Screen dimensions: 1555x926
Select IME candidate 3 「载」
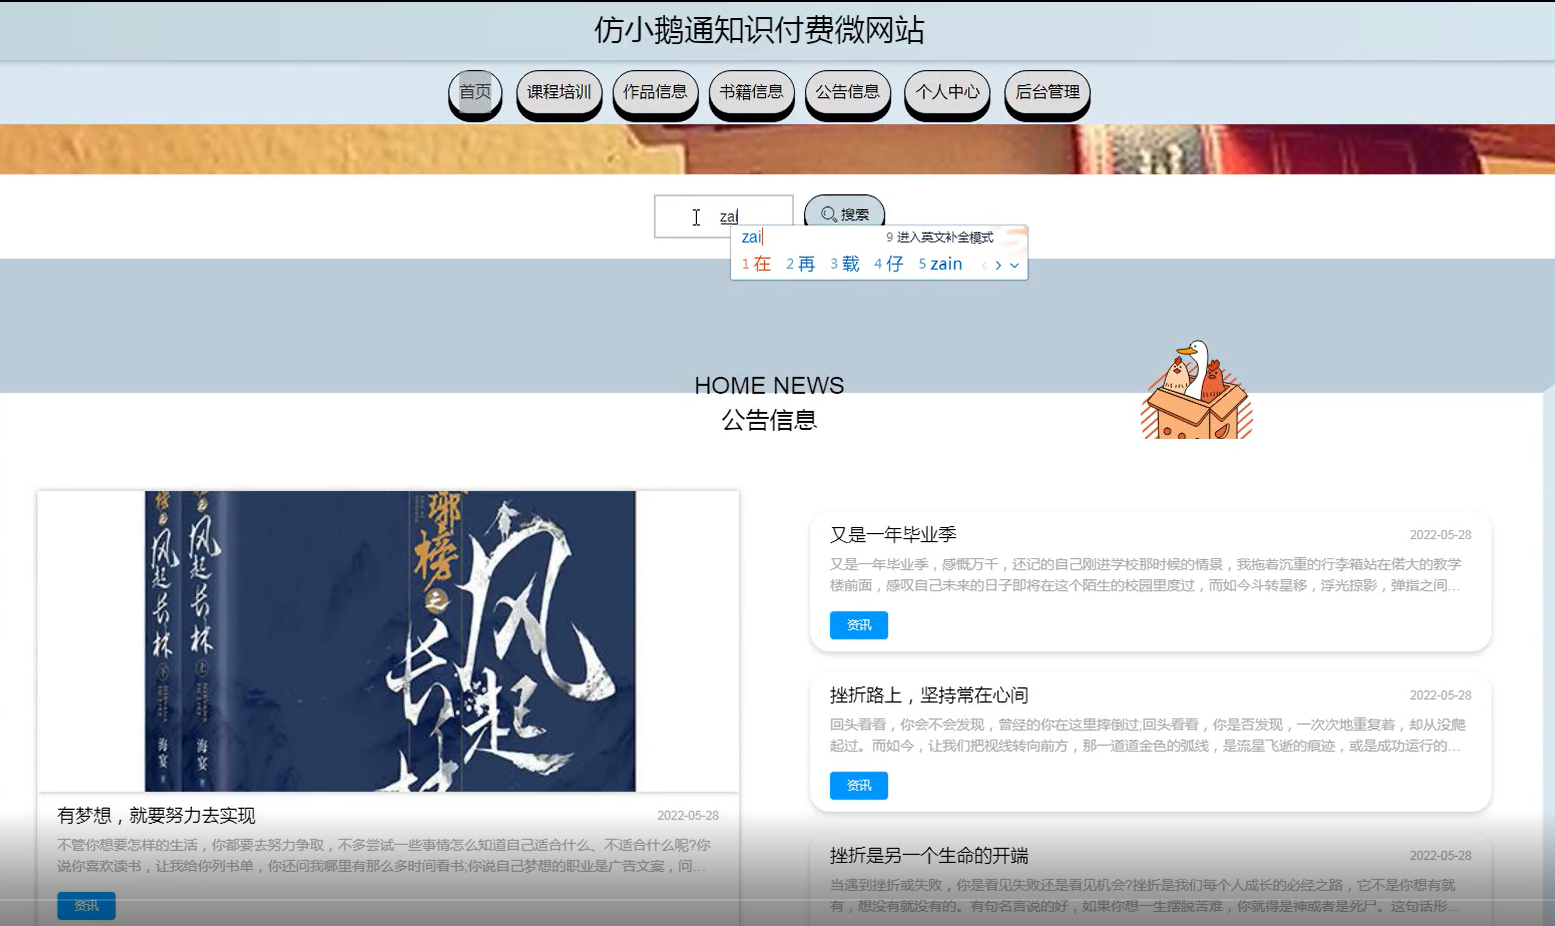[x=848, y=264]
